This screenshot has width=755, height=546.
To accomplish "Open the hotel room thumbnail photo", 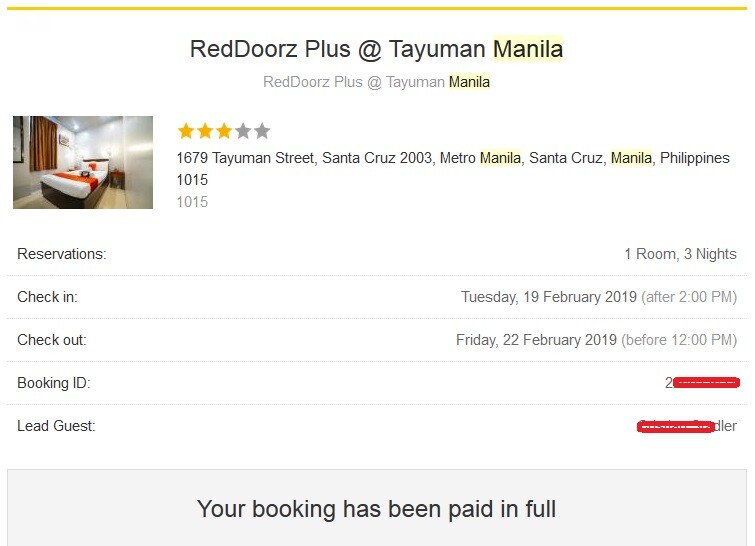I will click(83, 162).
